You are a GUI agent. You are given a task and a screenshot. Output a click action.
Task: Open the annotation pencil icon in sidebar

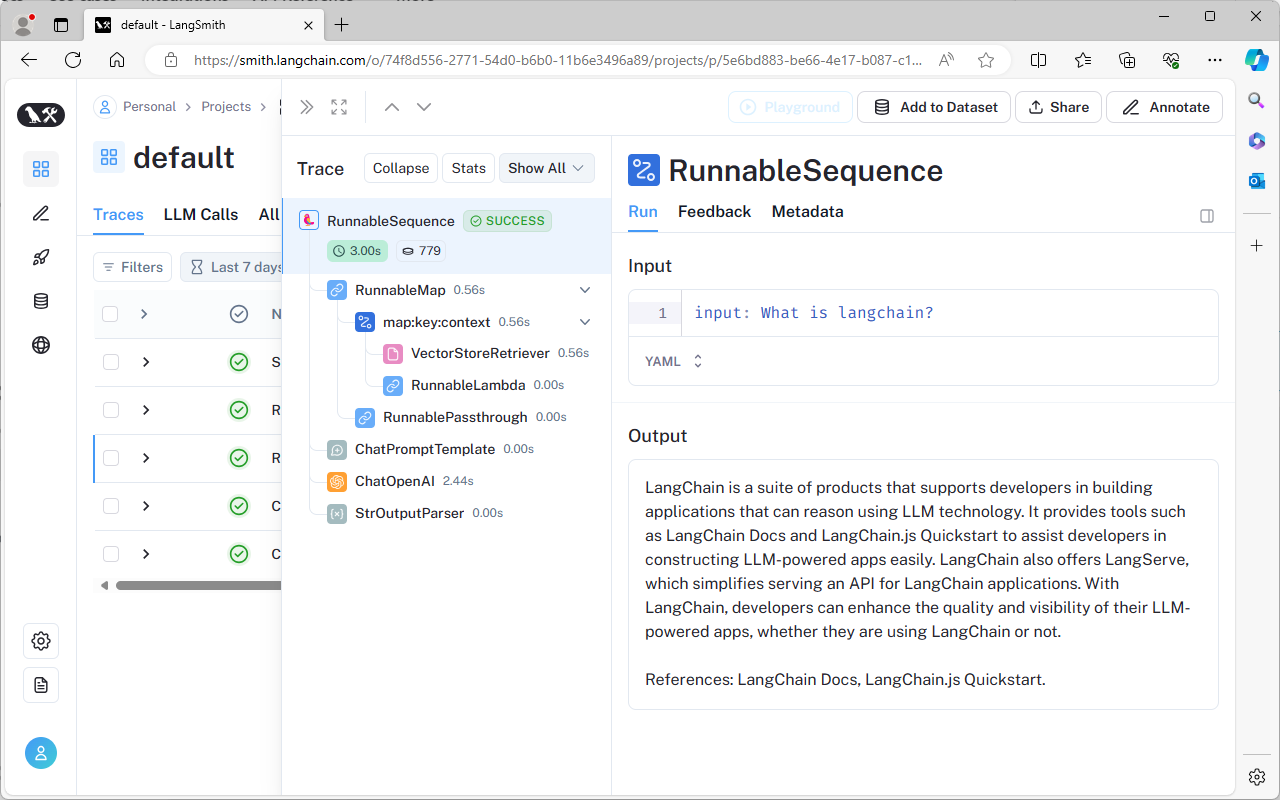[41, 213]
